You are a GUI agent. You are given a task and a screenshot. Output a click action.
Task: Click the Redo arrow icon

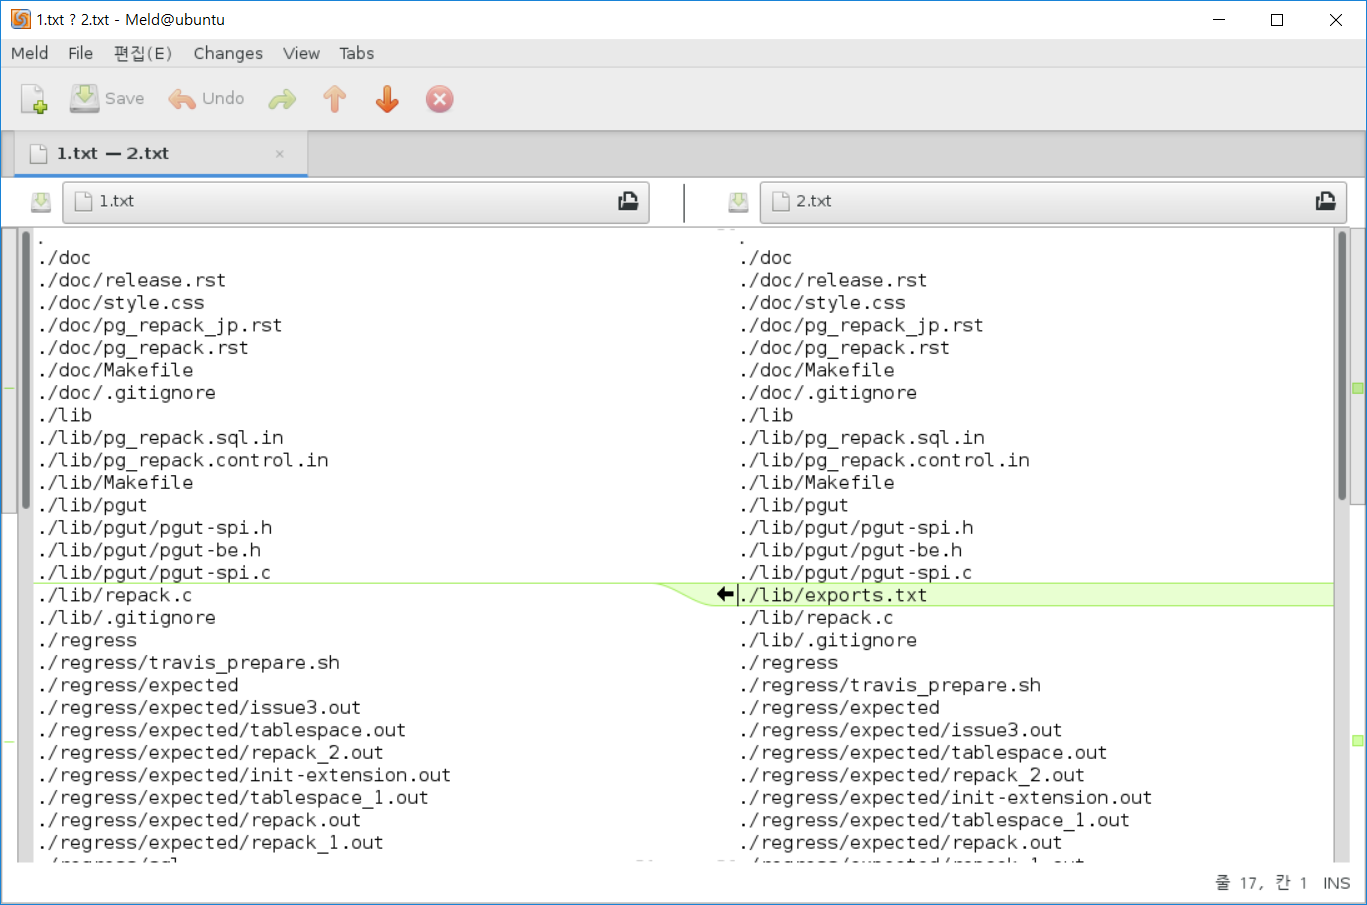(x=281, y=98)
